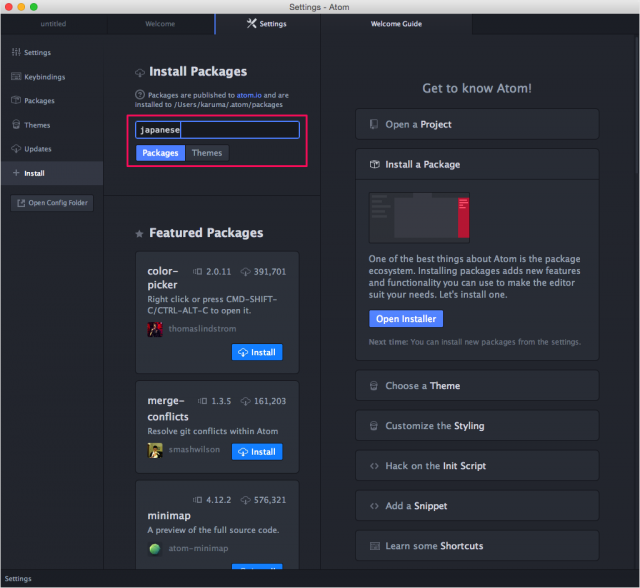Expand the Customize the Styling section

(477, 426)
